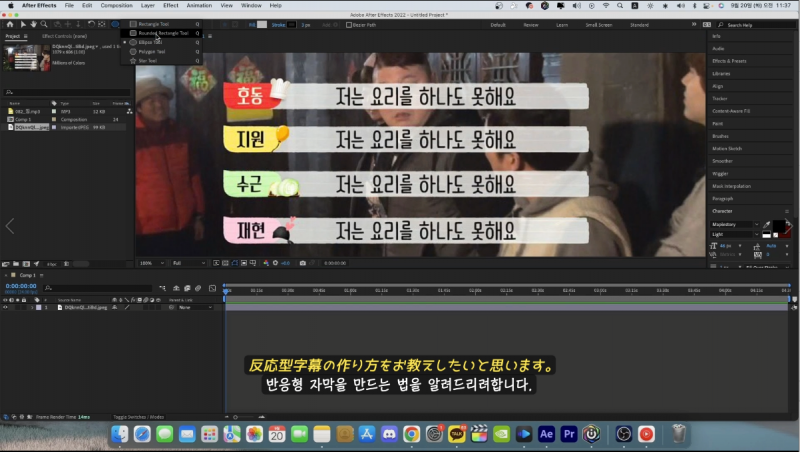The width and height of the screenshot is (800, 452).
Task: Open the Composition menu
Action: 116,5
